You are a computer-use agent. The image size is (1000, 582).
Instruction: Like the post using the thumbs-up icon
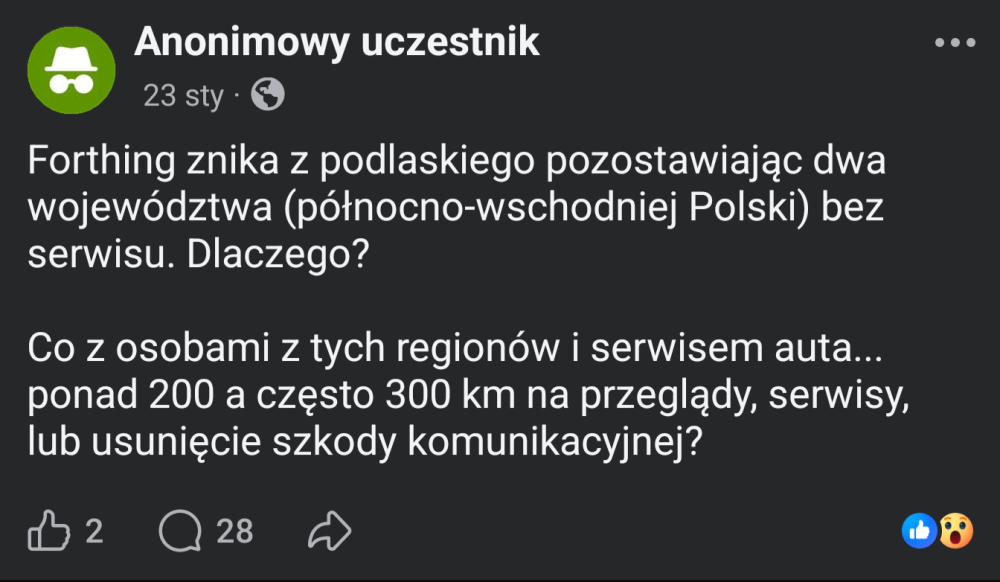click(x=50, y=532)
